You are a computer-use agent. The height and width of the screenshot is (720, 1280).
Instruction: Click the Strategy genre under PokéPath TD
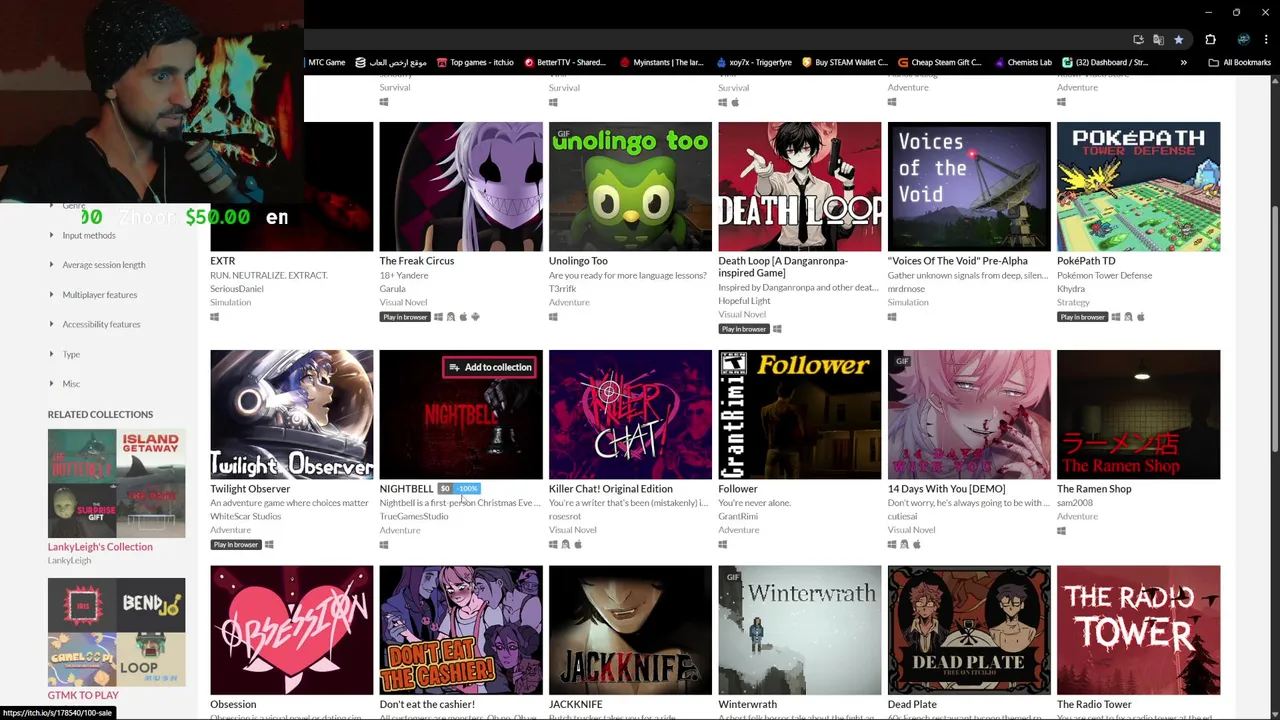(1073, 302)
